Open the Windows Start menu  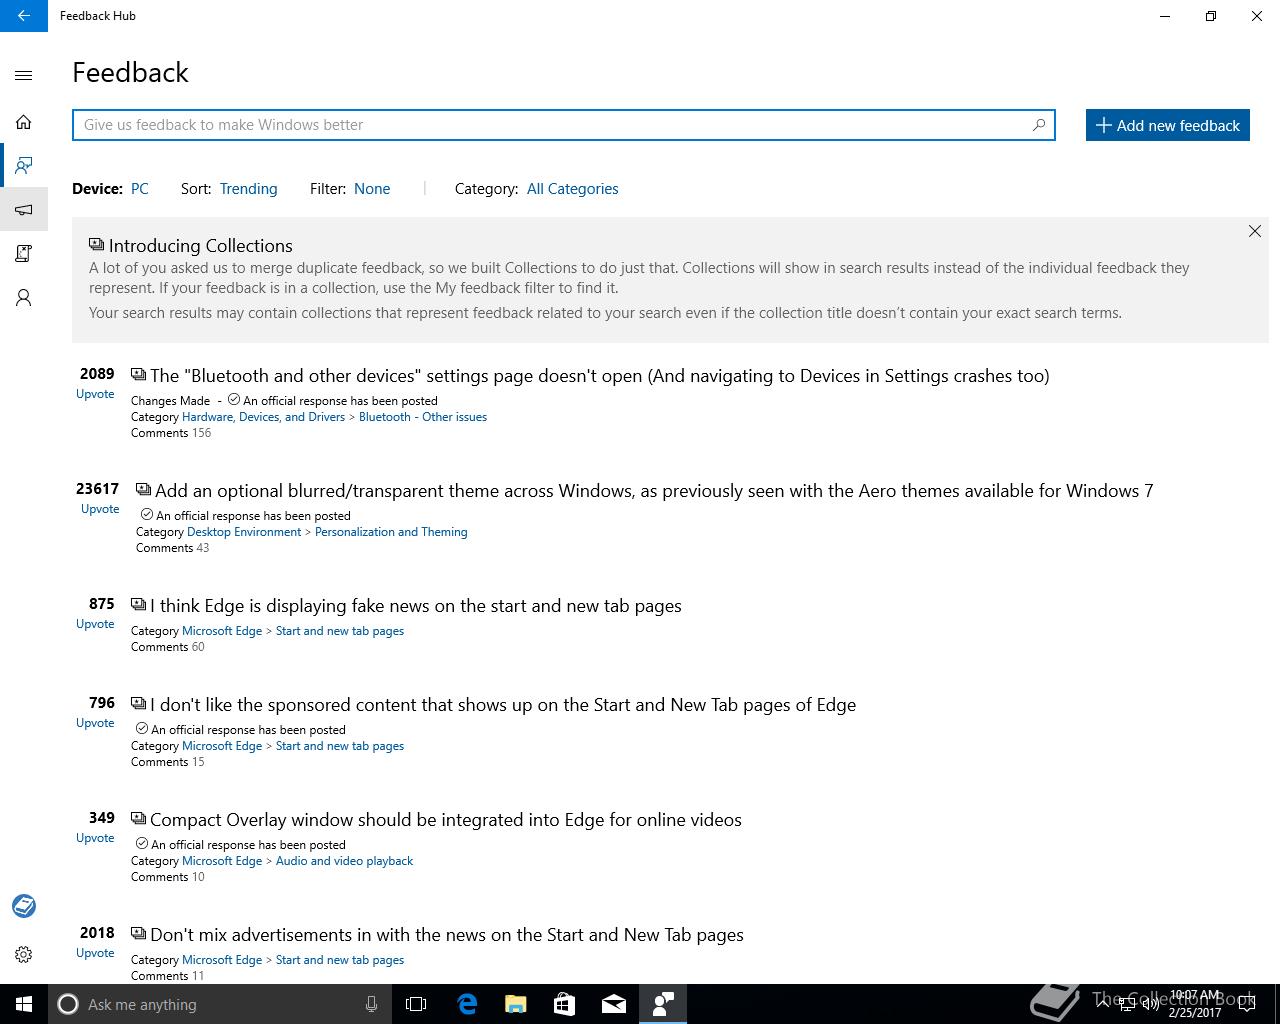(24, 1004)
